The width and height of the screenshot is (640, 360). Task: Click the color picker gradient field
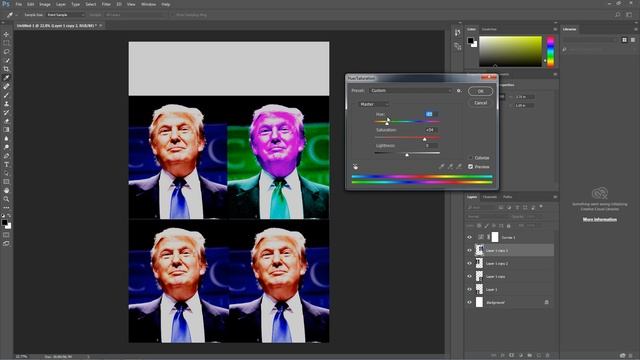pos(510,51)
